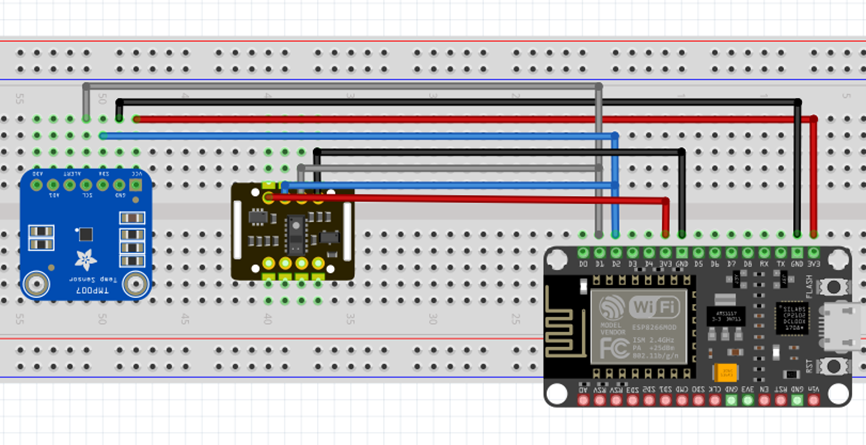Select the long red wire from TMP007 VCC

point(475,119)
